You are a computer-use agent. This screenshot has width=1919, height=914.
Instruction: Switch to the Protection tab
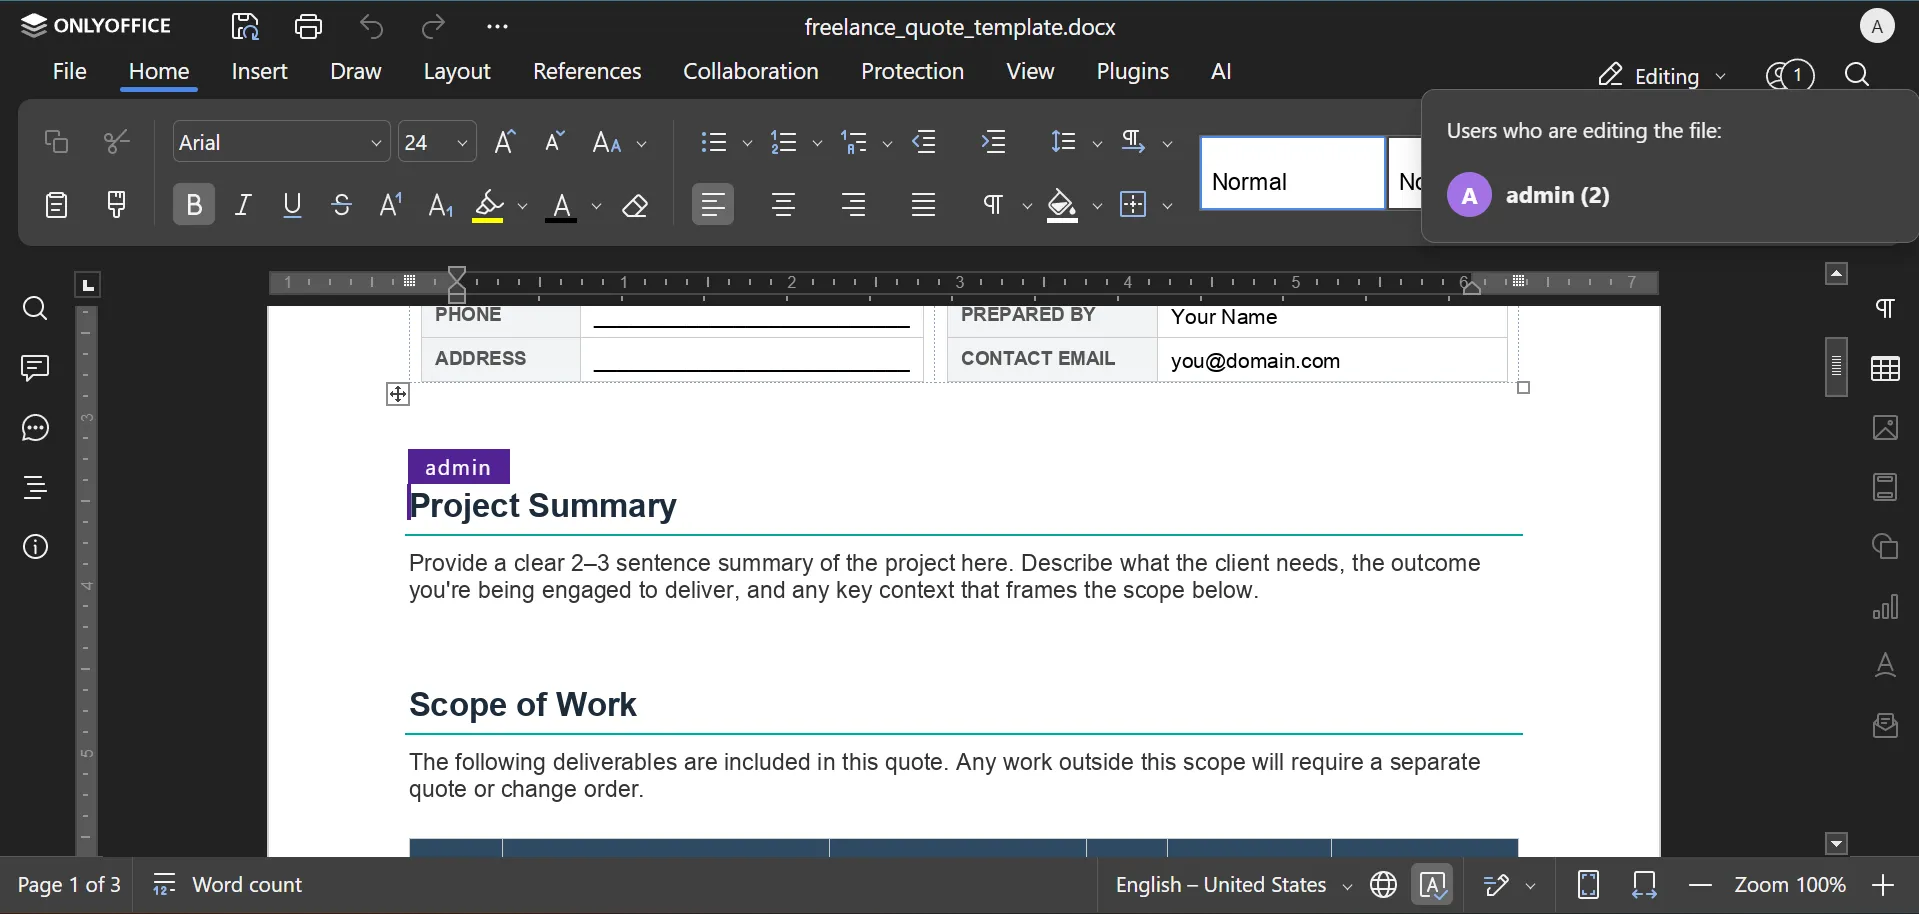pyautogui.click(x=912, y=72)
